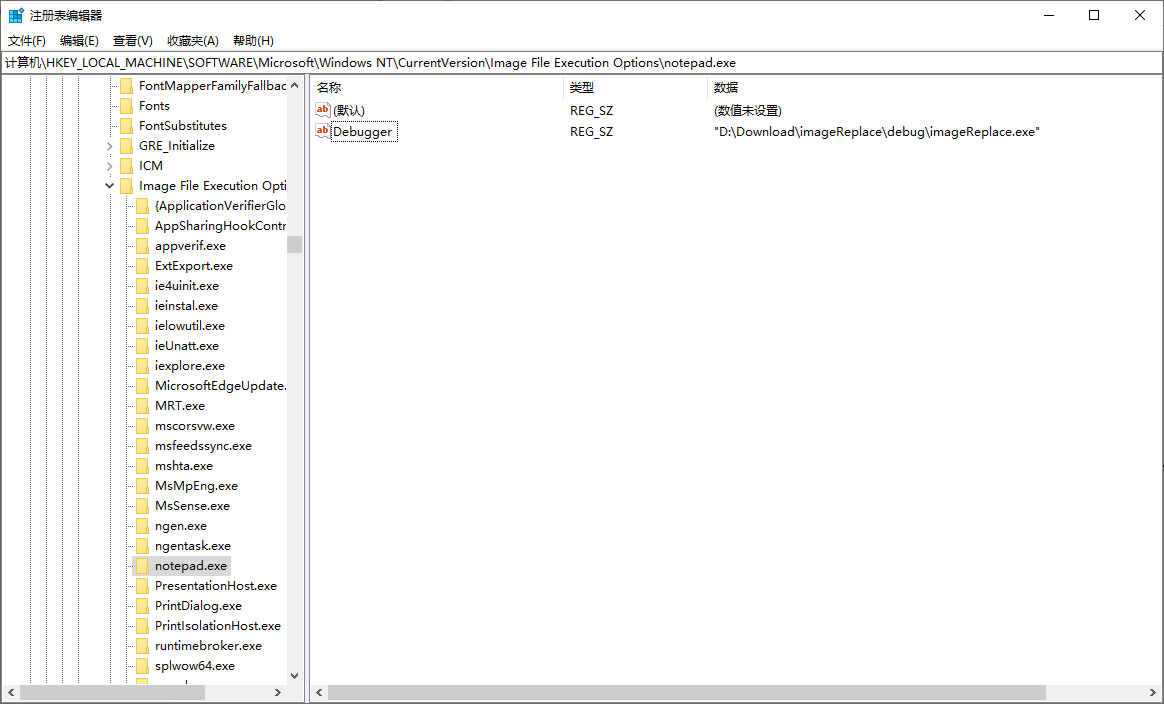Open the notepad.exe registry key folder
Viewport: 1164px width, 704px height.
(x=190, y=565)
